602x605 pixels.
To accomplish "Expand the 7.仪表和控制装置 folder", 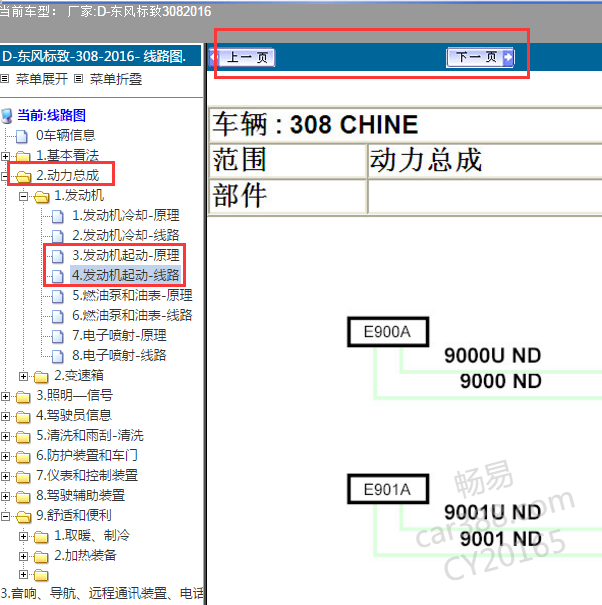I will click(x=5, y=477).
